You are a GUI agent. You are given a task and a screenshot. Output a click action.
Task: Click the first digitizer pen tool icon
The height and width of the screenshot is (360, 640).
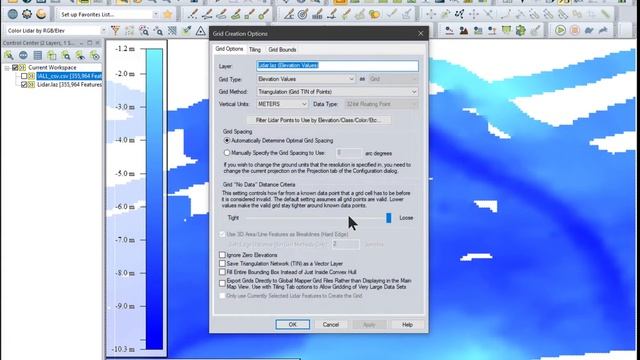click(193, 15)
